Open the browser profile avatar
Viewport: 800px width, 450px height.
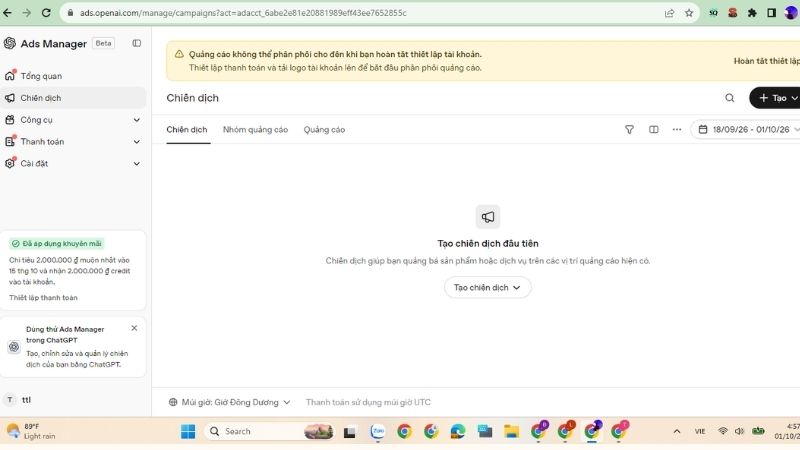point(791,13)
